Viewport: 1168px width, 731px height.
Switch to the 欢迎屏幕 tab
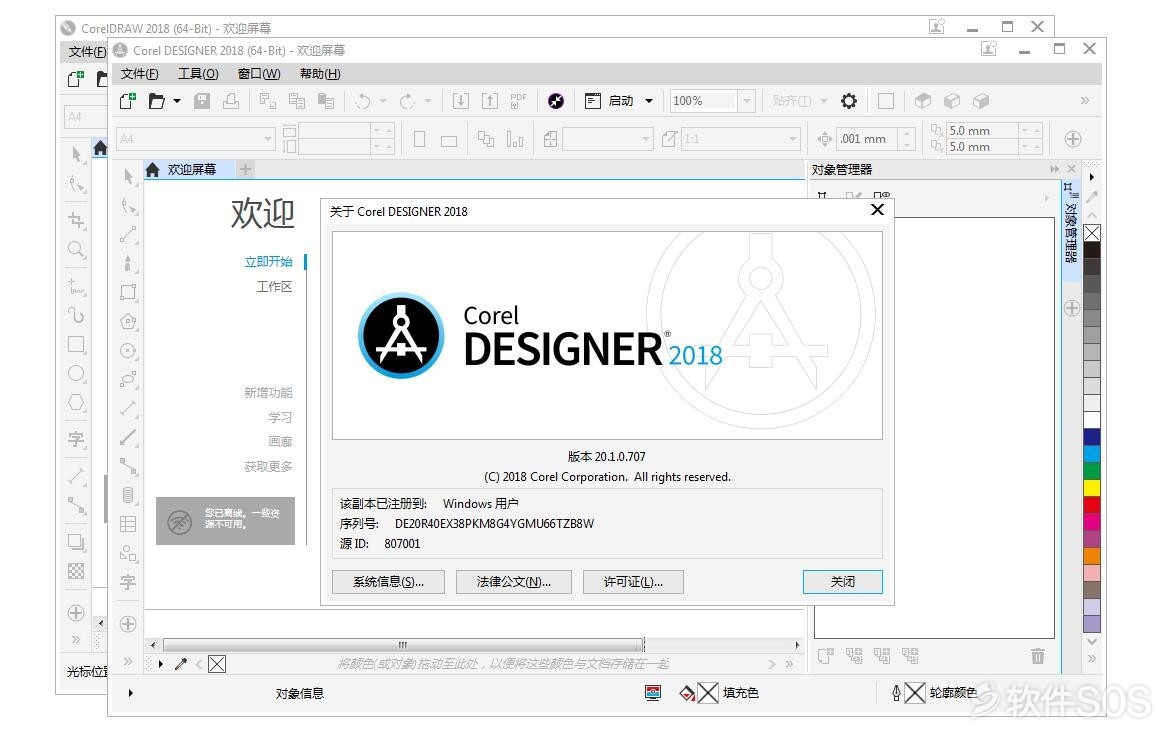(x=191, y=170)
